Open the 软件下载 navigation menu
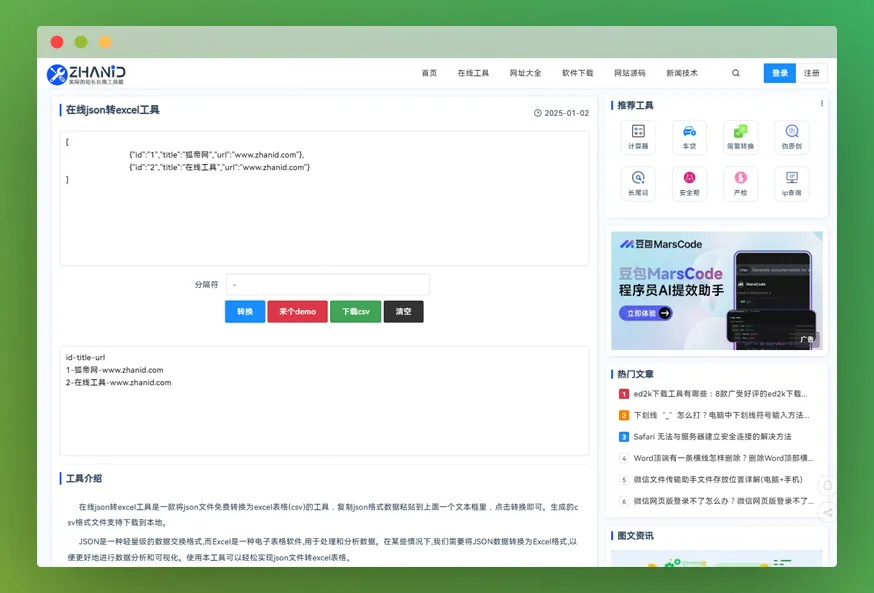The height and width of the screenshot is (593, 874). [x=578, y=73]
